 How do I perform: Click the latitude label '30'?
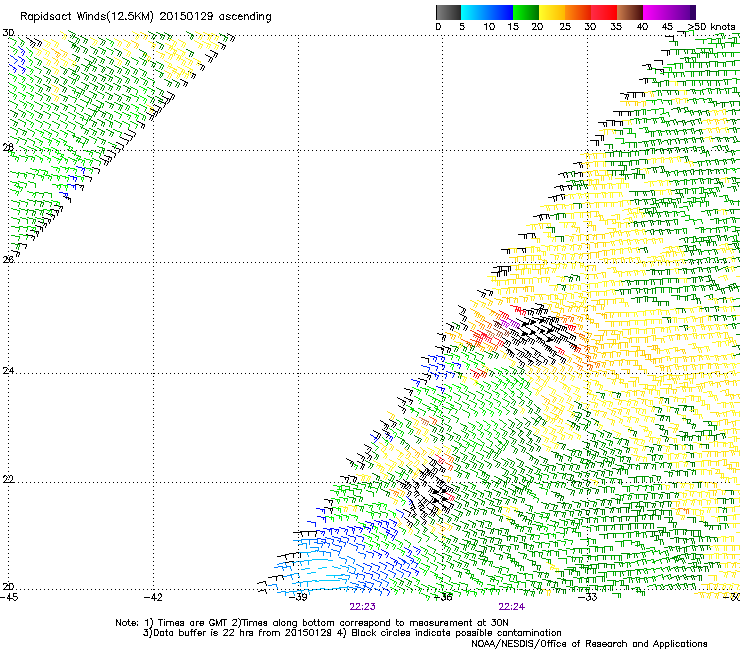tap(8, 33)
